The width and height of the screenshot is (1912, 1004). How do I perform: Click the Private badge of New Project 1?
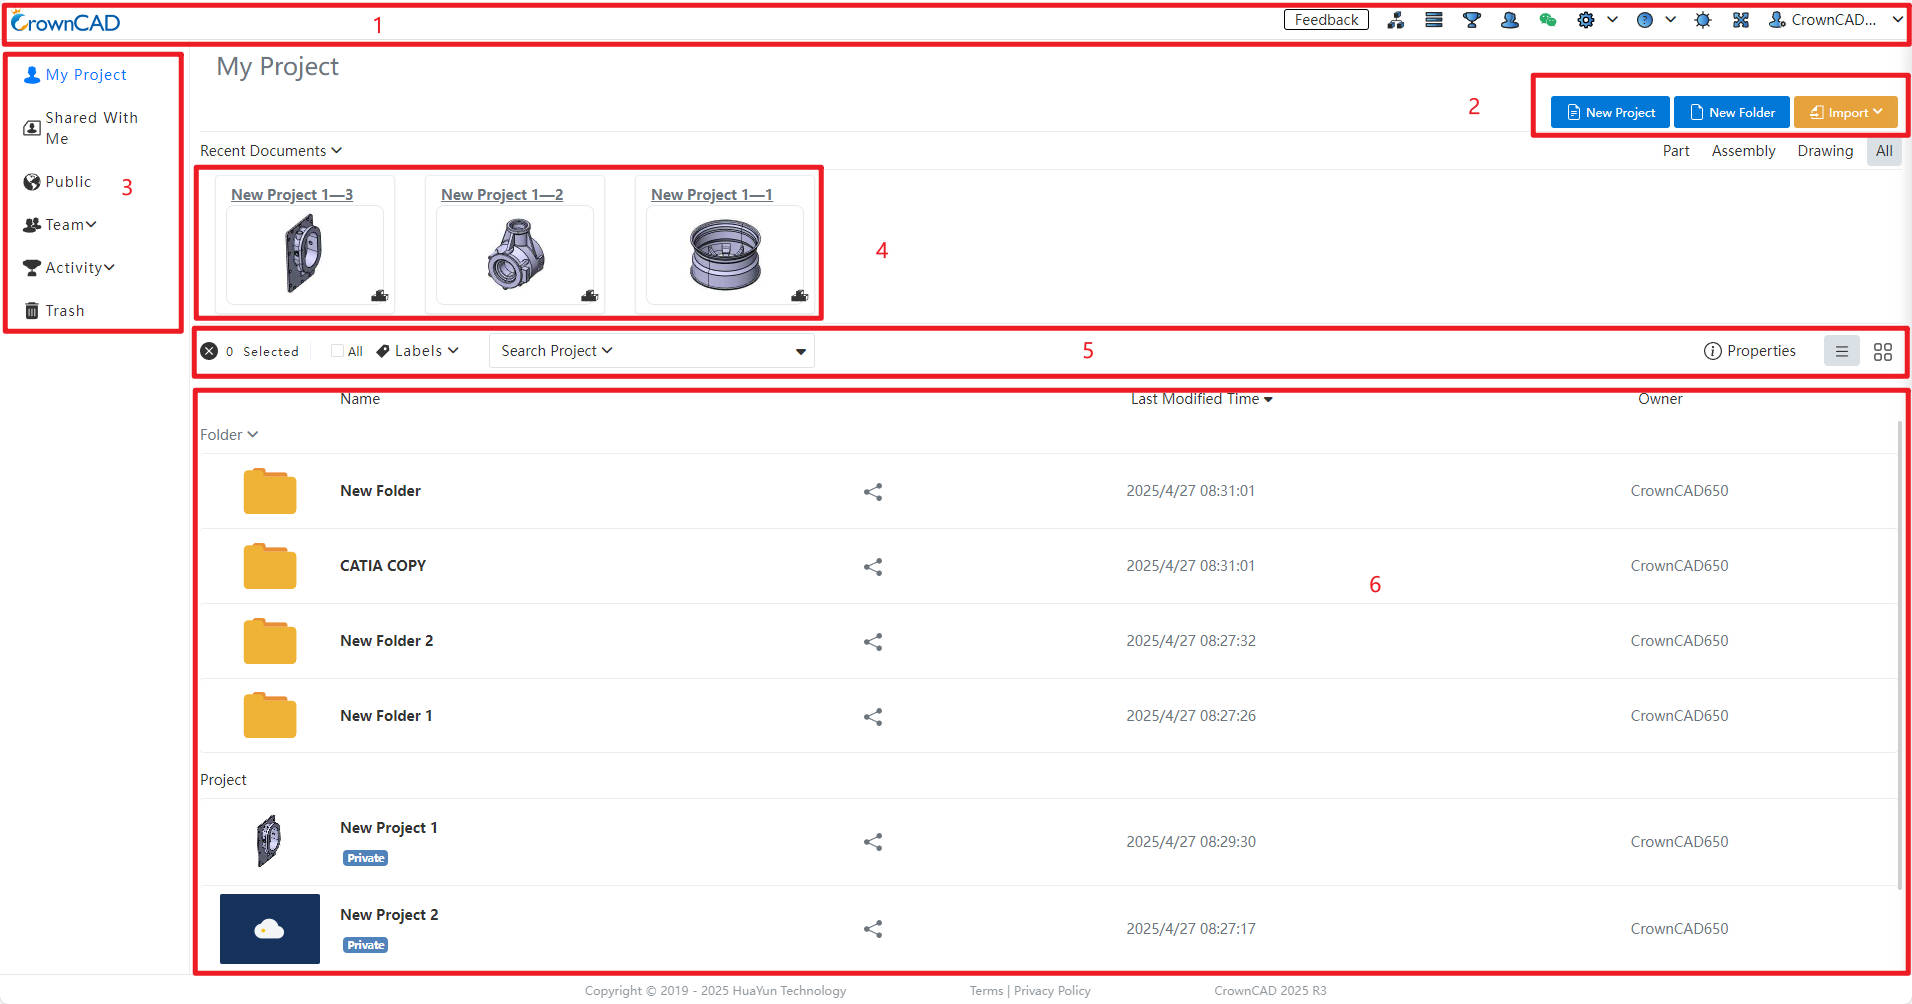366,858
